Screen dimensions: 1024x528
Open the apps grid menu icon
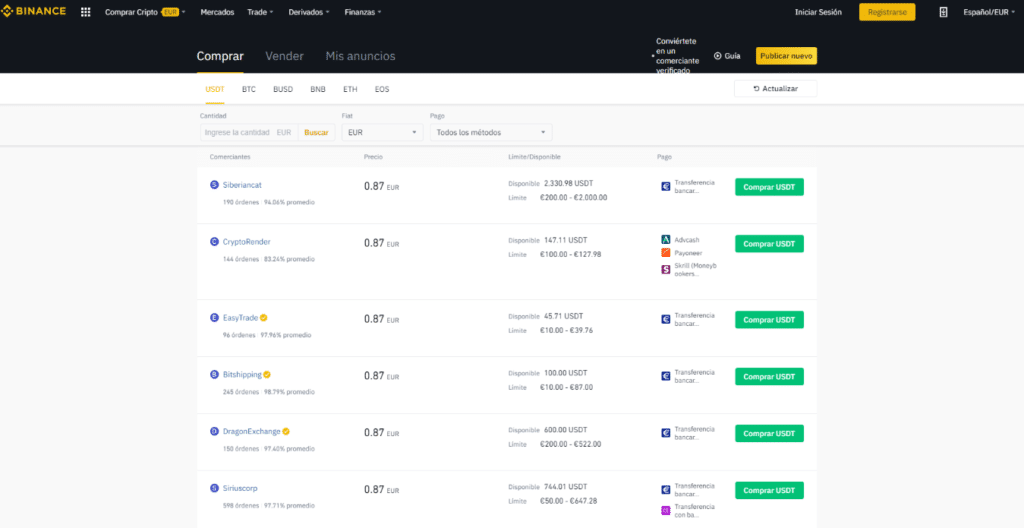pos(86,12)
